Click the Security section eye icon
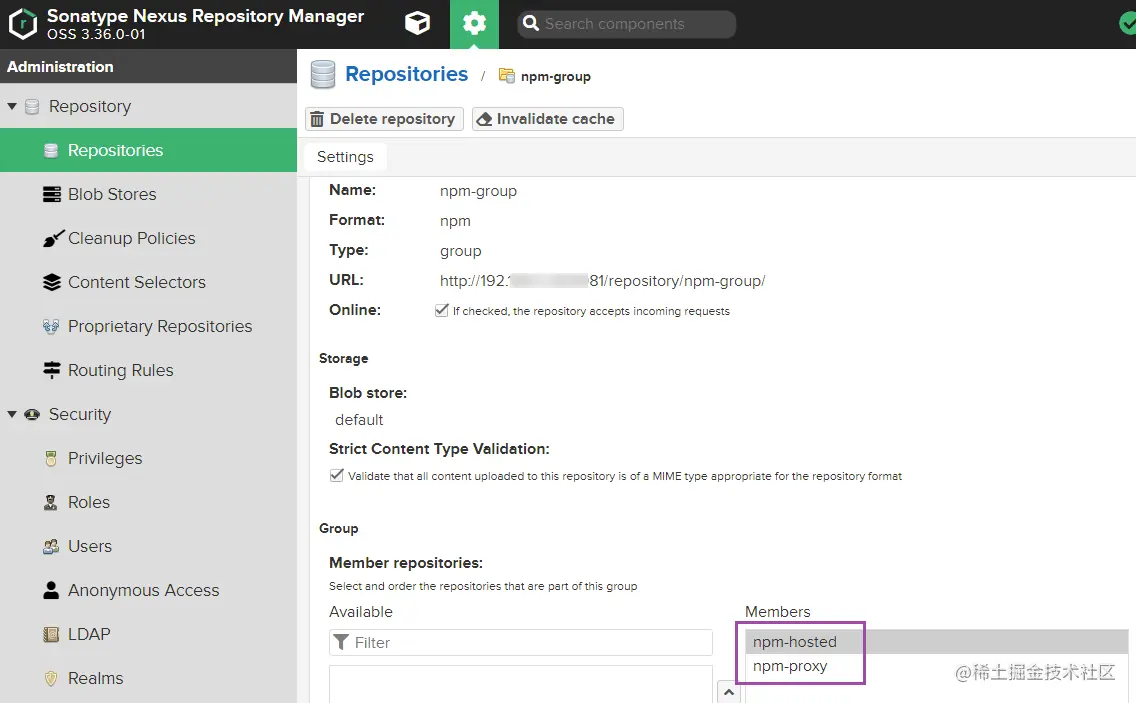1136x703 pixels. click(32, 415)
